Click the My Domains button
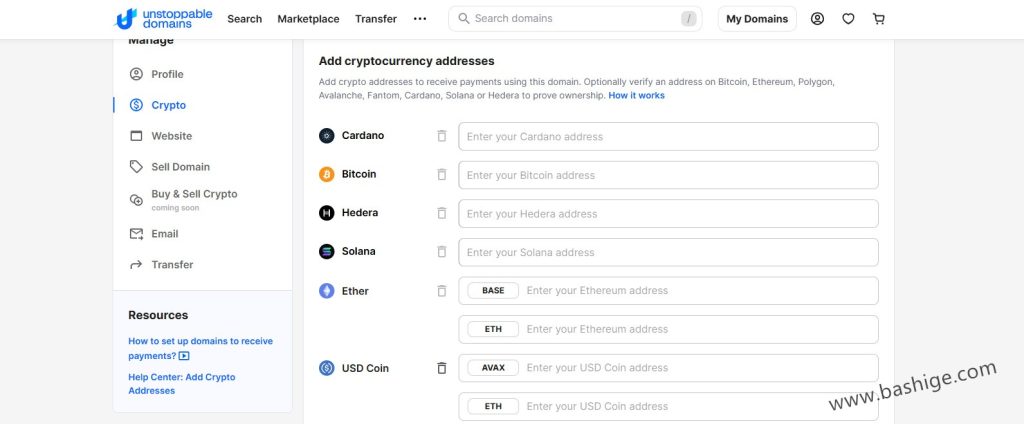This screenshot has height=424, width=1024. (757, 19)
